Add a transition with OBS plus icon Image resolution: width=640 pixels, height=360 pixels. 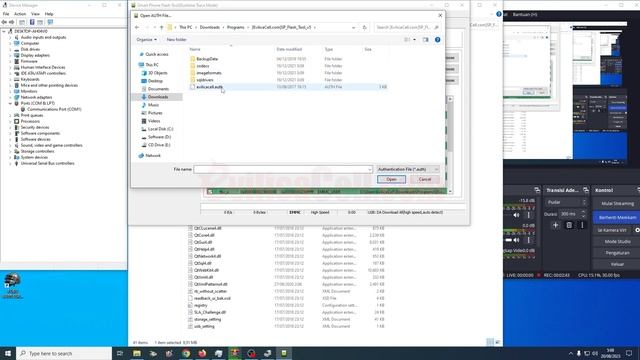(x=556, y=225)
